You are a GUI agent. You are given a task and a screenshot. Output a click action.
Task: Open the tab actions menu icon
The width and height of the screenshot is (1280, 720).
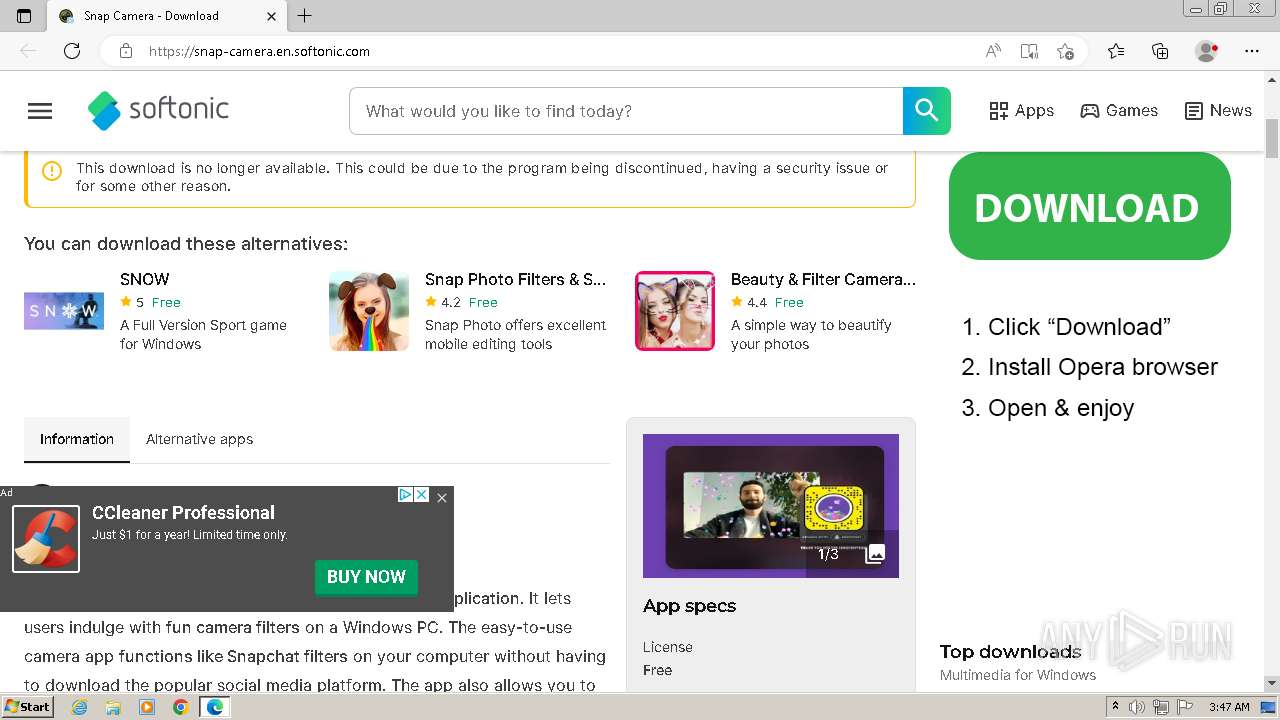pos(24,16)
